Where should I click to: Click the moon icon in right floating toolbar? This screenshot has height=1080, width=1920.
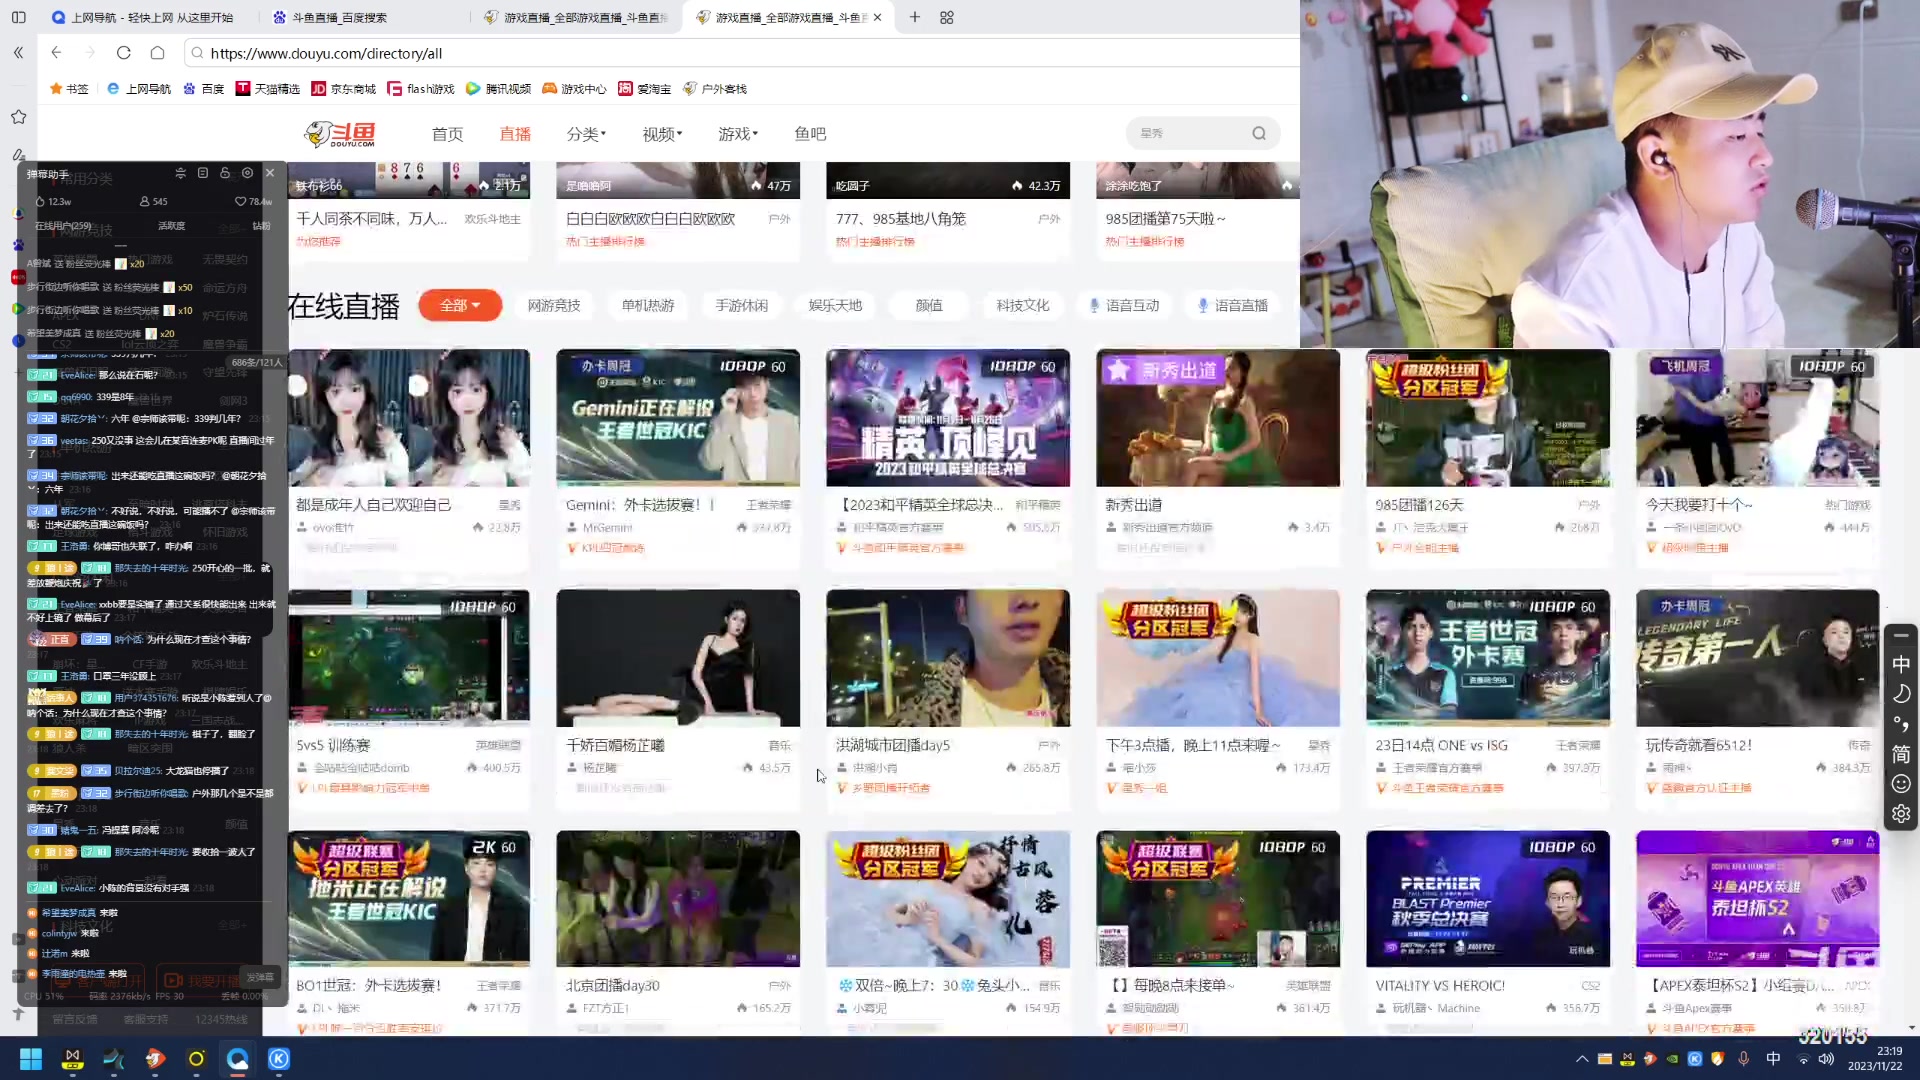1901,694
